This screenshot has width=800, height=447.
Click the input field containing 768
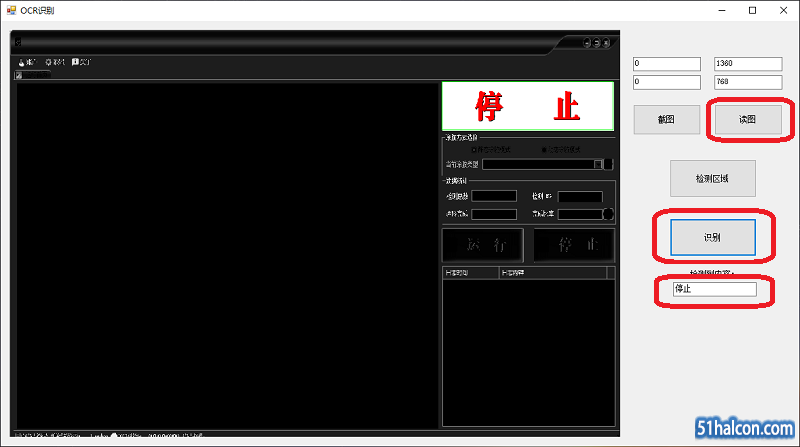746,82
